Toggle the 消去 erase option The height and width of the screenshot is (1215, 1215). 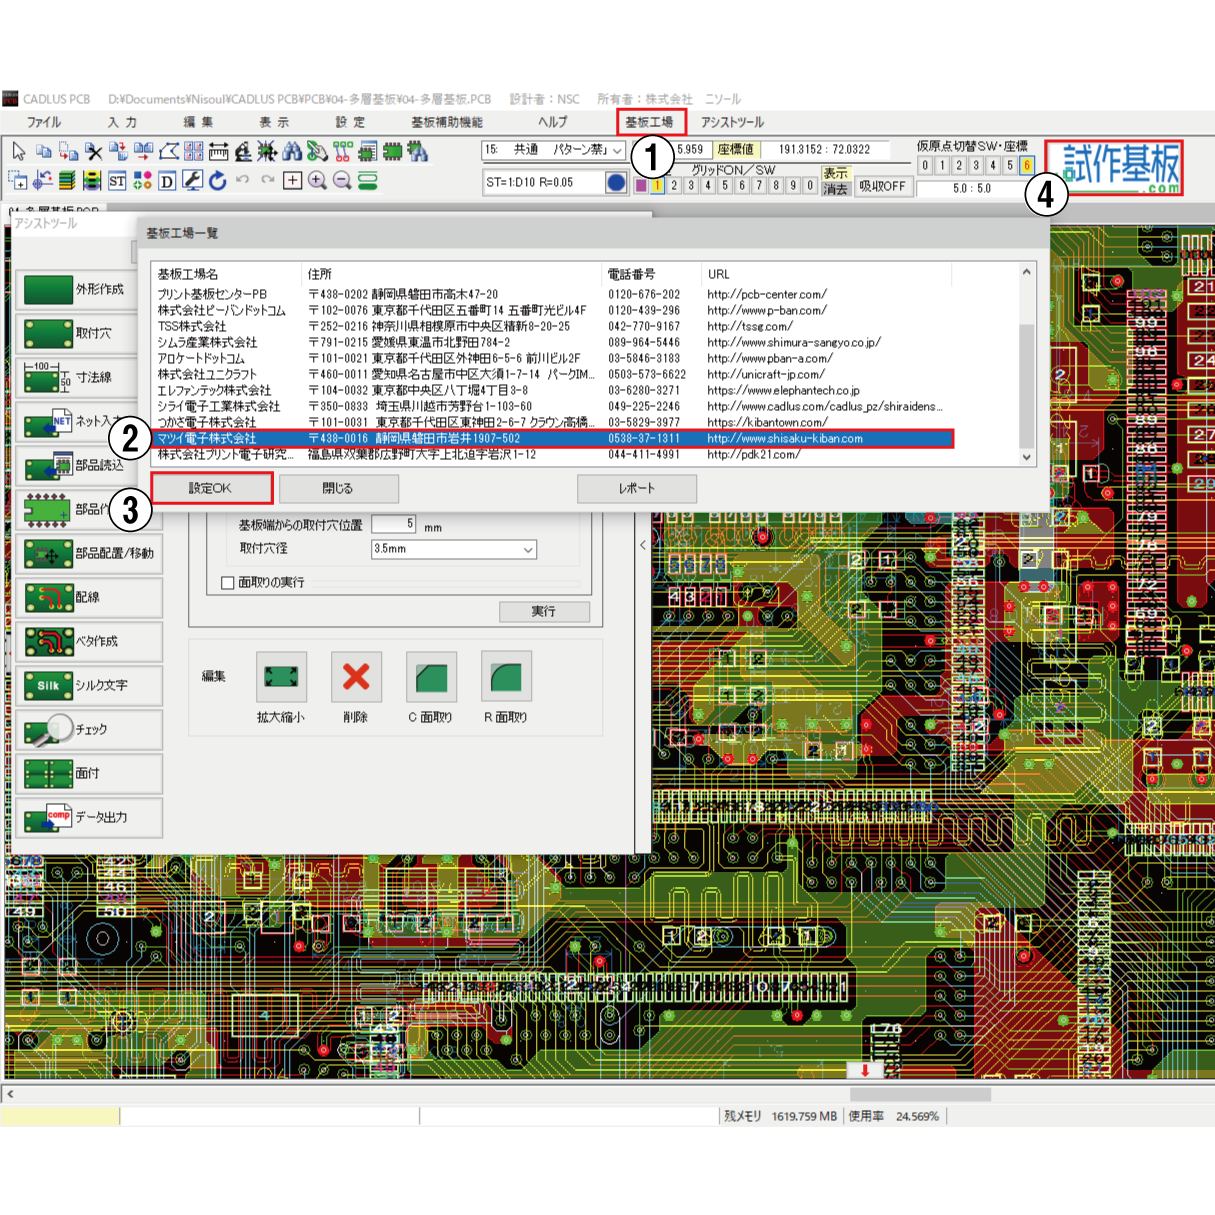[836, 188]
